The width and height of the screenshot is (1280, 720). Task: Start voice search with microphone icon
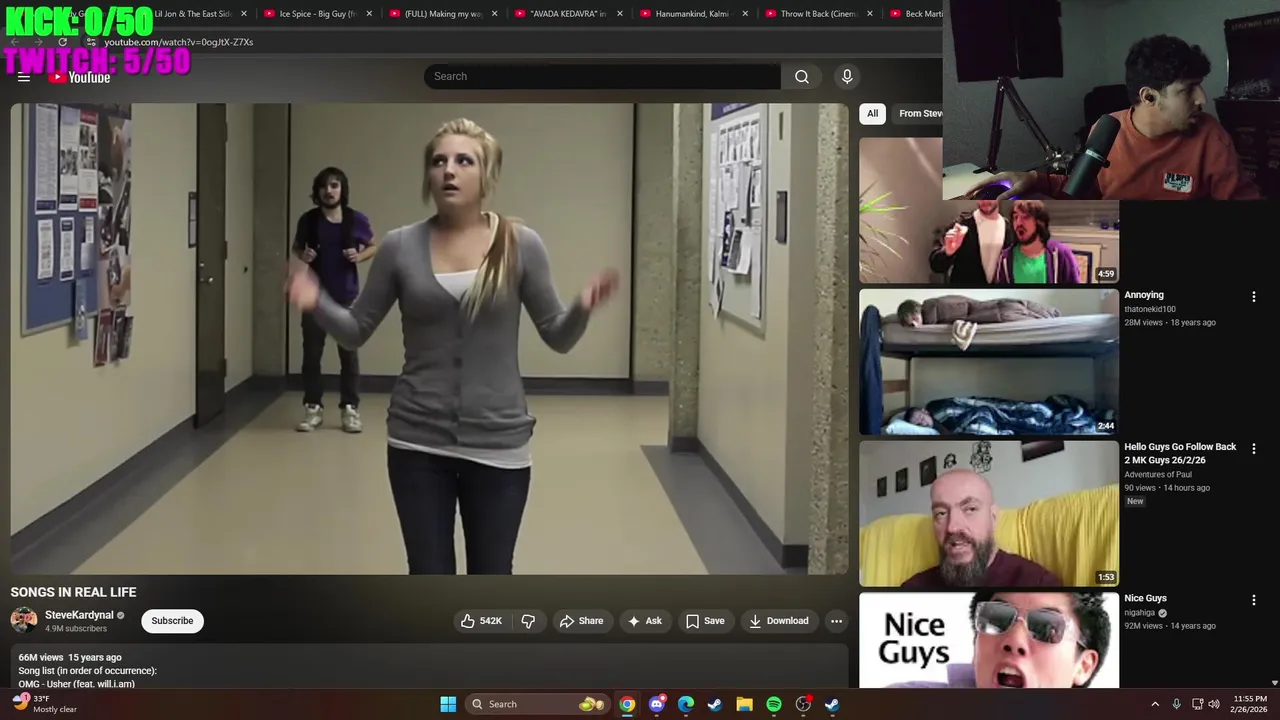pos(847,76)
